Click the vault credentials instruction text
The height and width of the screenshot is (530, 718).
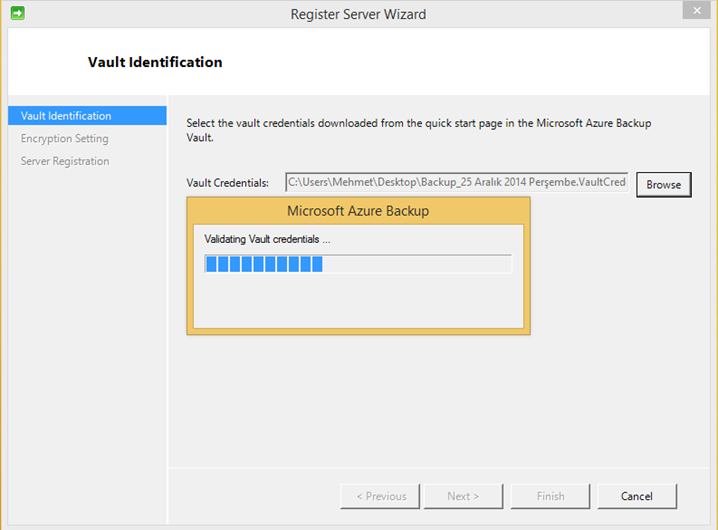click(419, 130)
